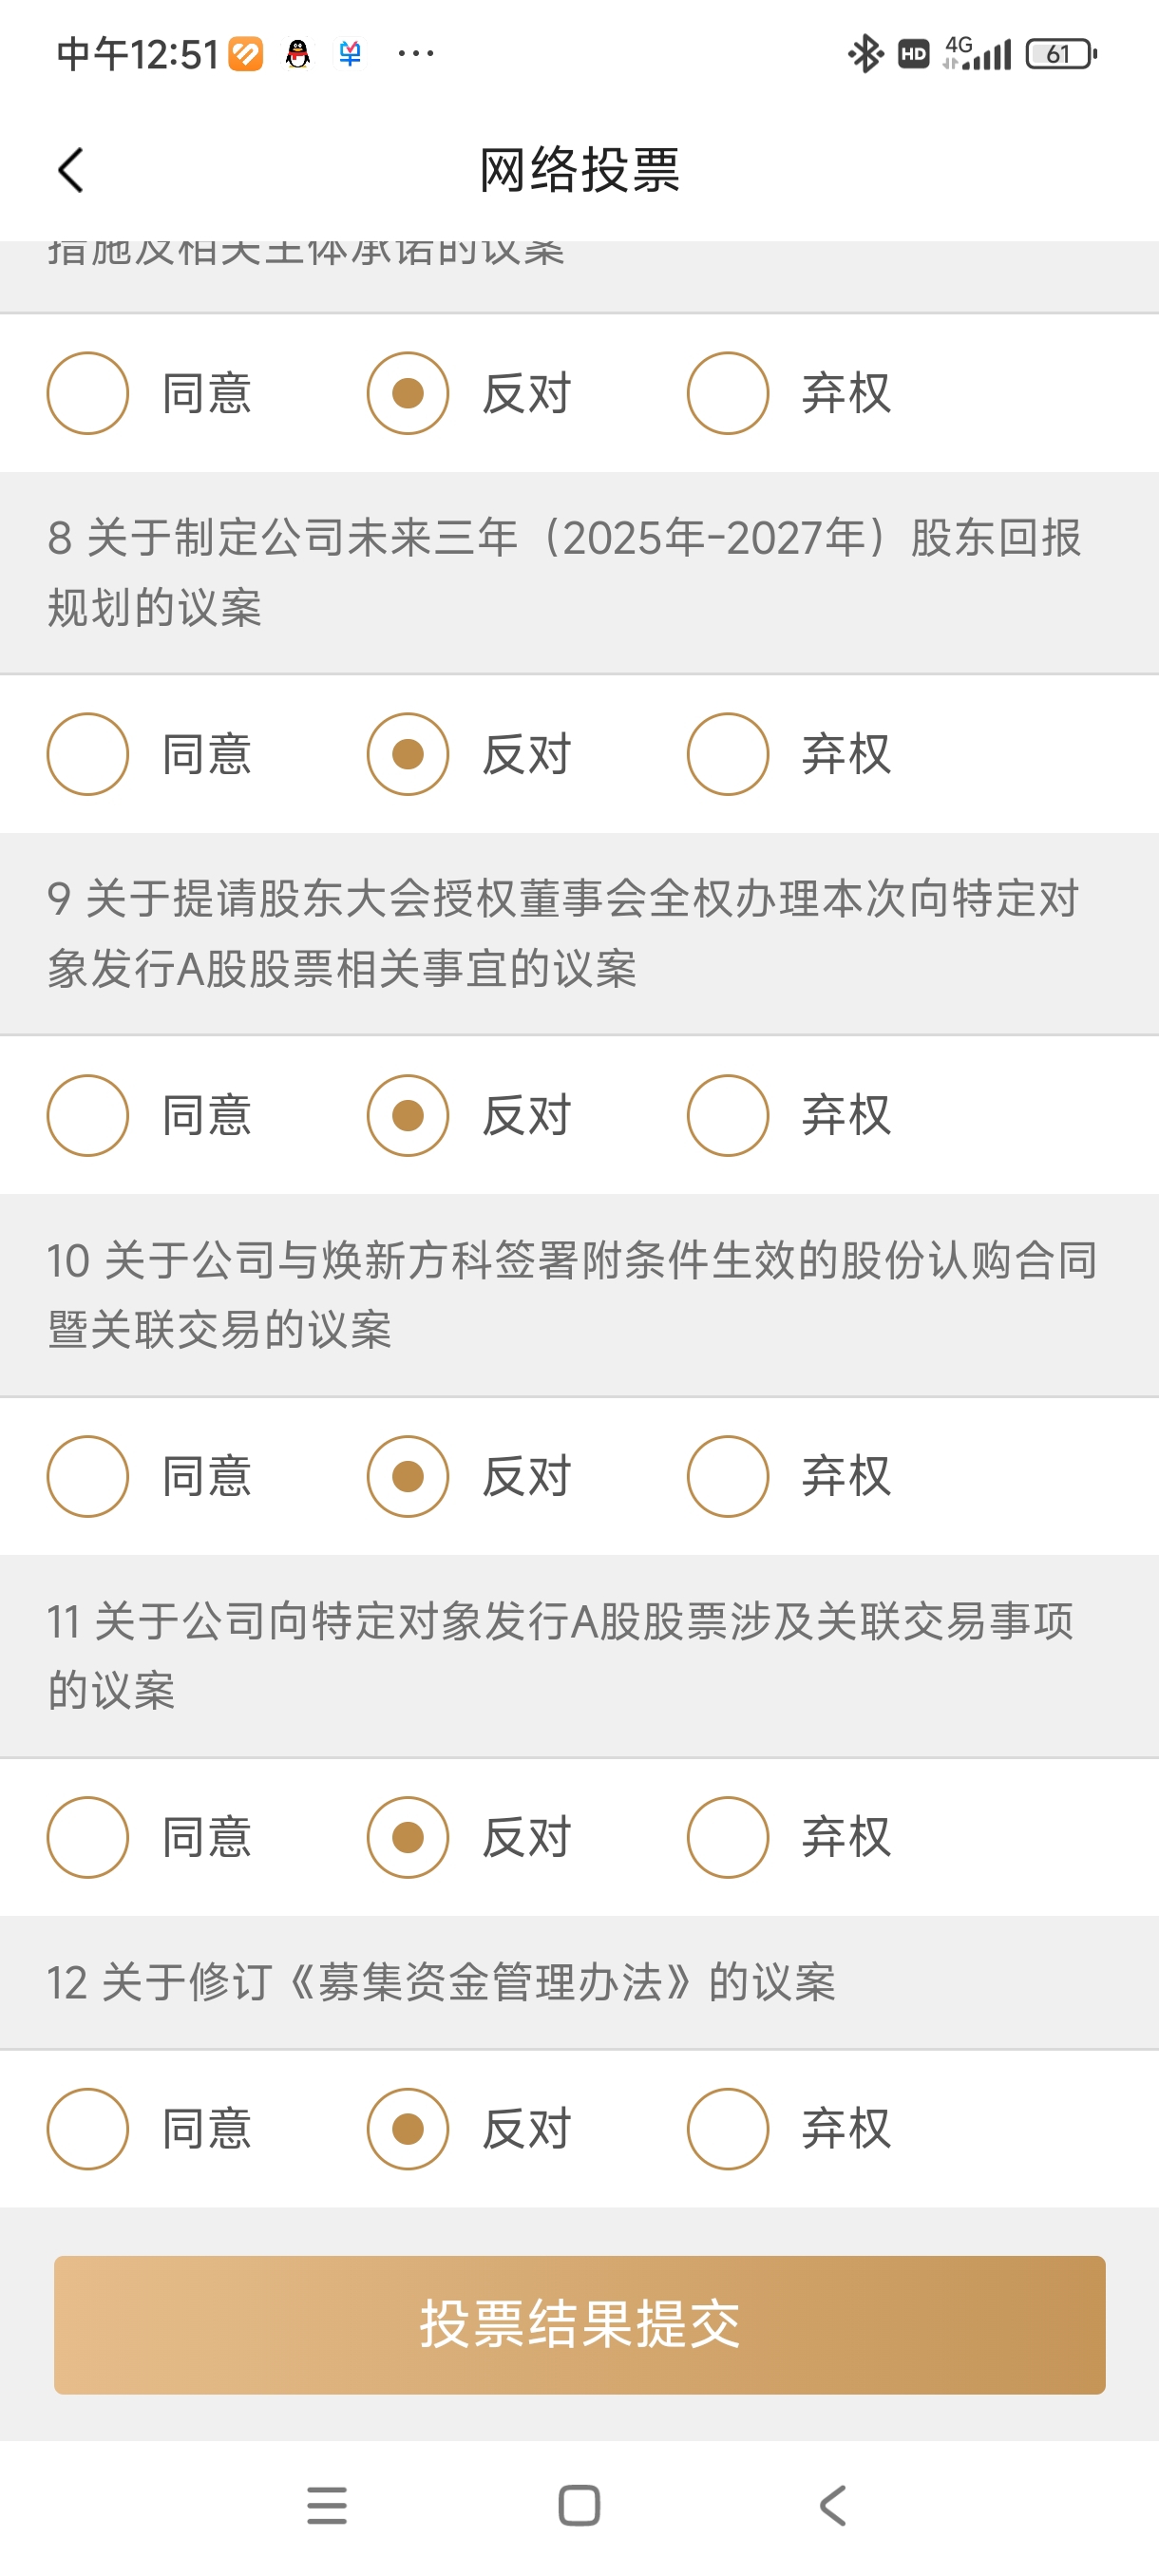Tap the QQ penguin notification icon
The width and height of the screenshot is (1159, 2576).
[x=297, y=54]
